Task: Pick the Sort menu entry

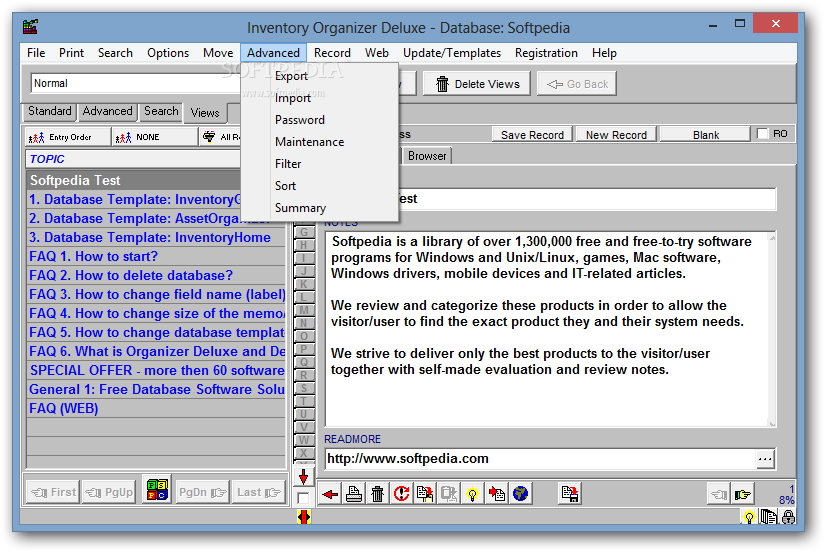Action: [285, 186]
